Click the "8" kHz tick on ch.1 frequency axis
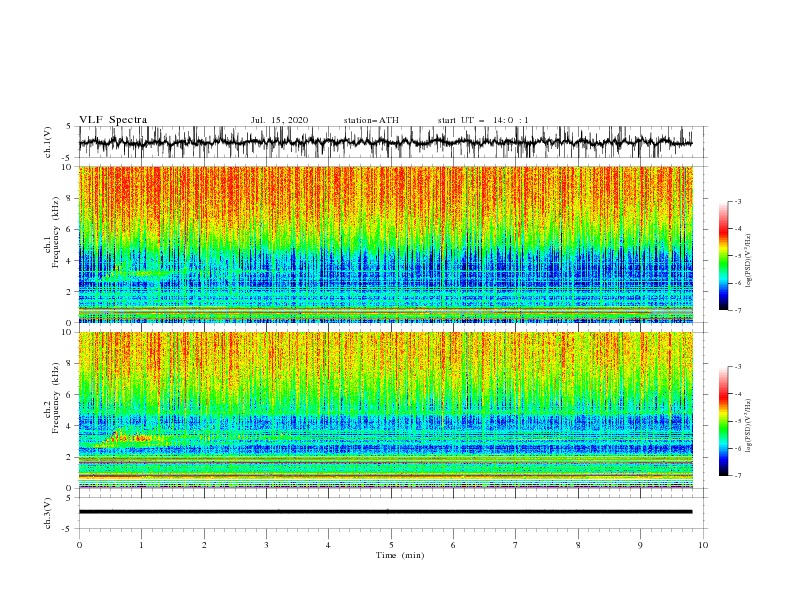 [71, 198]
